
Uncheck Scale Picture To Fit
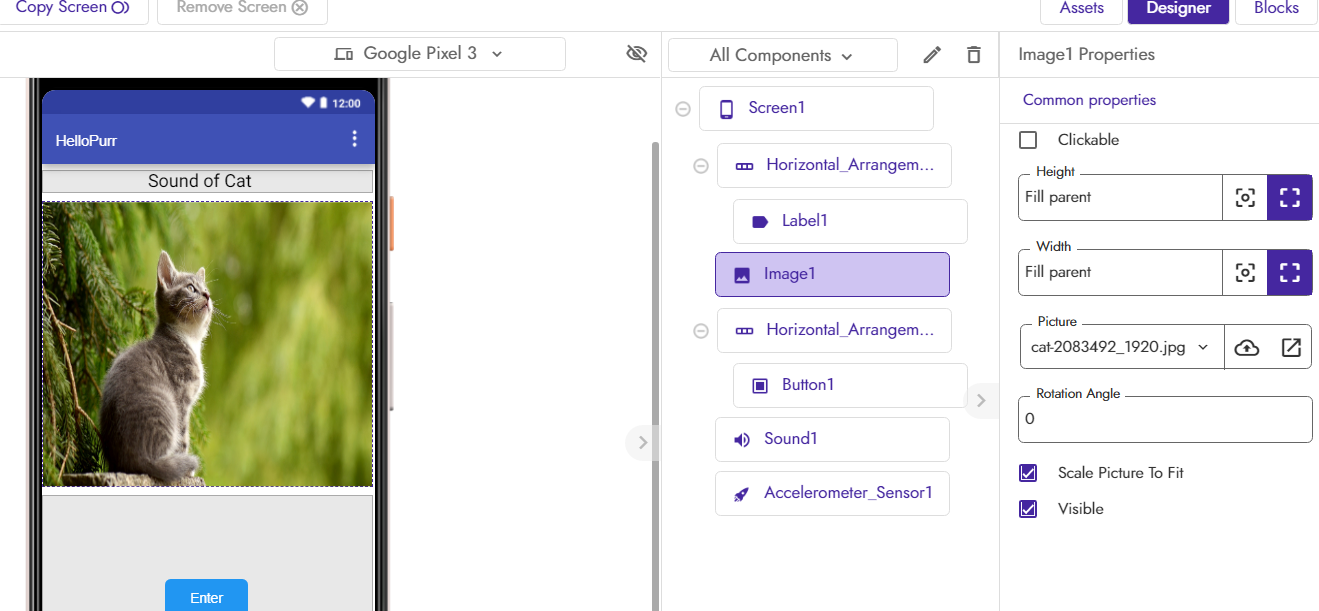(1028, 473)
